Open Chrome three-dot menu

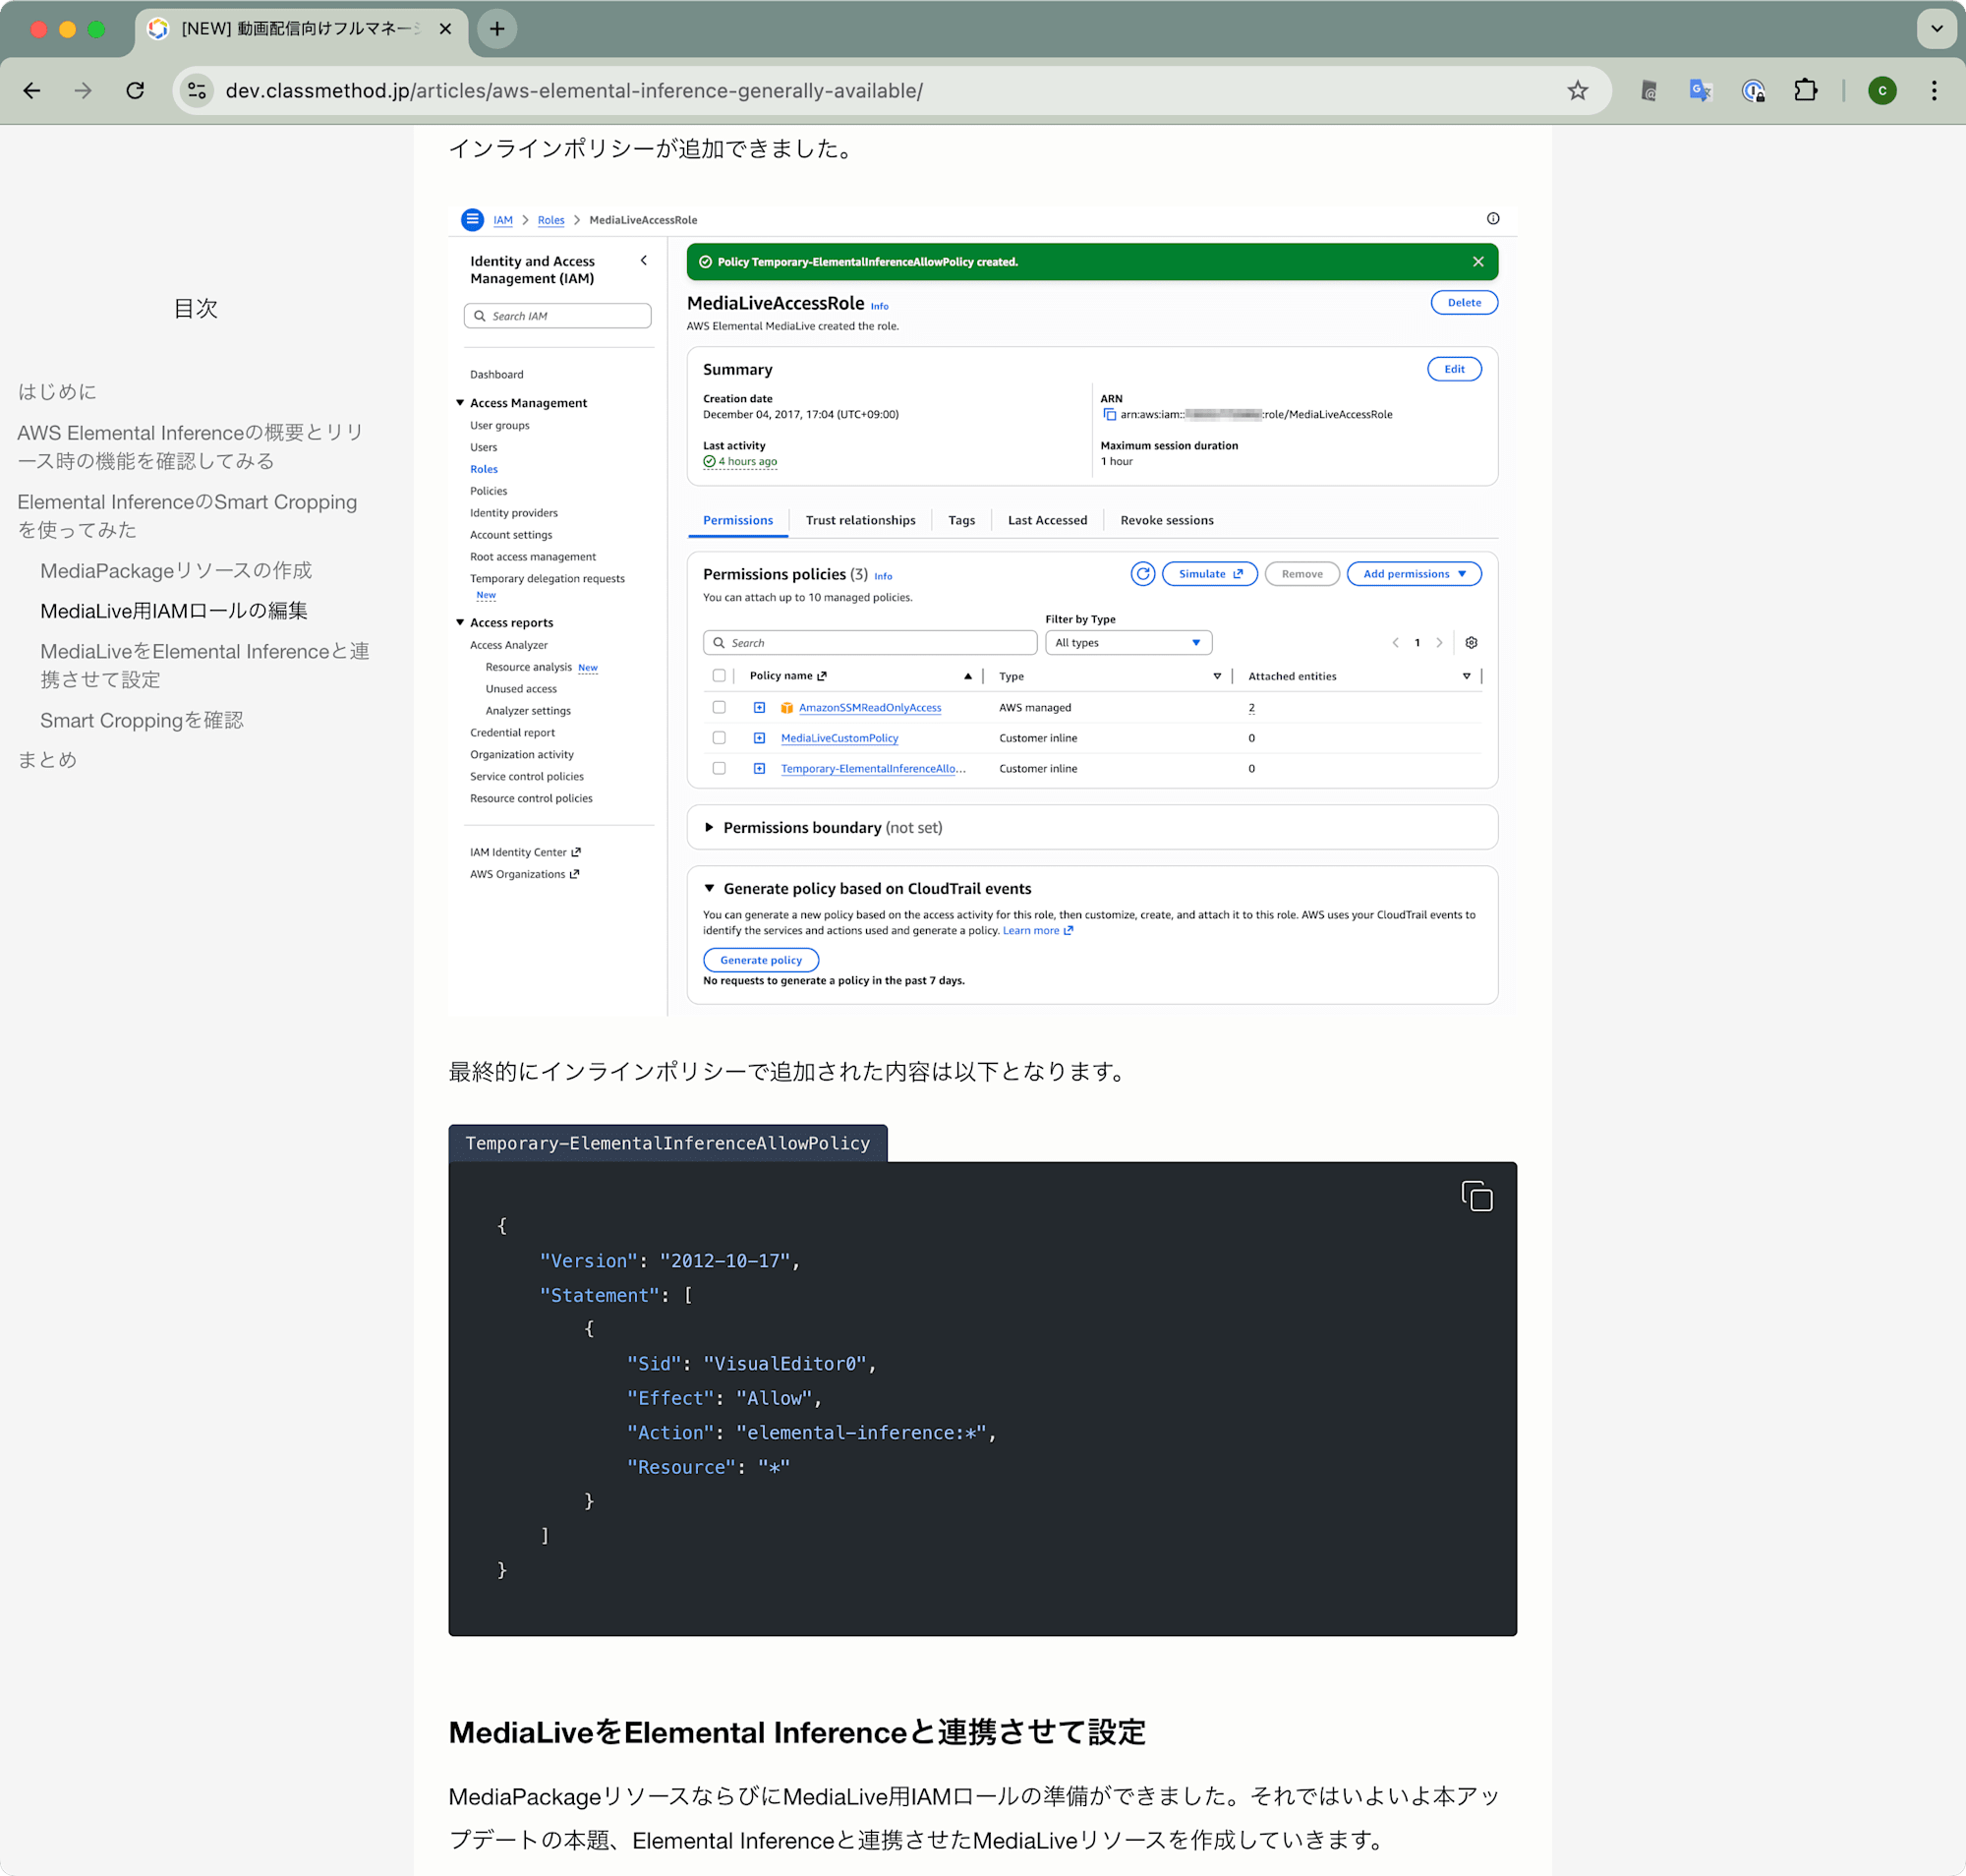[1934, 91]
